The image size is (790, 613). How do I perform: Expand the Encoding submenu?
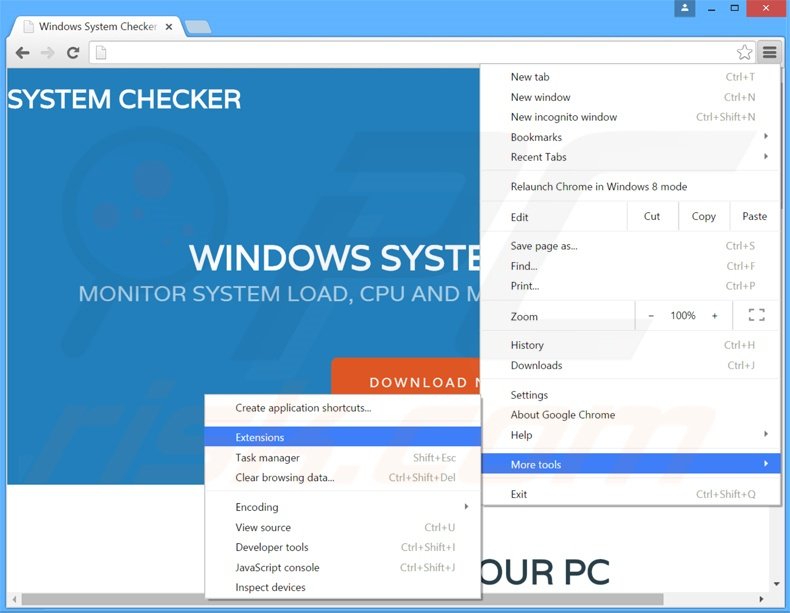pos(343,507)
